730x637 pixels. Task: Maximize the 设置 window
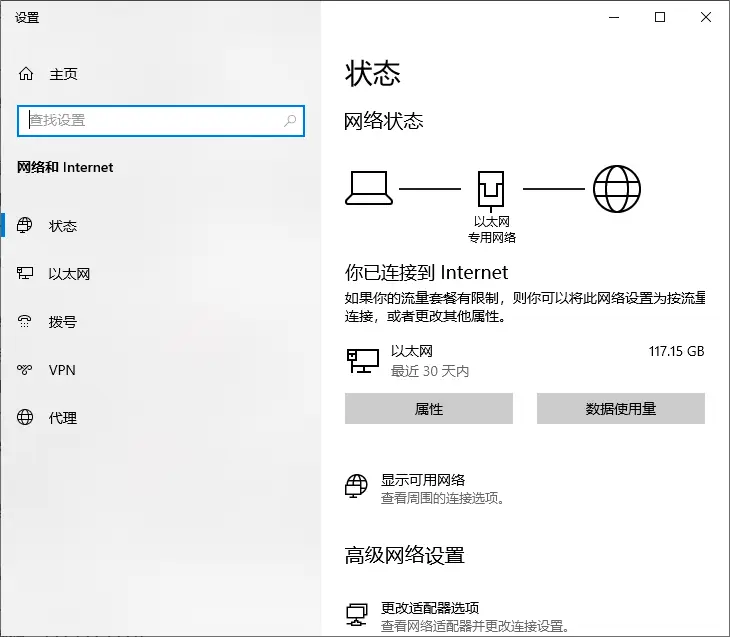660,17
